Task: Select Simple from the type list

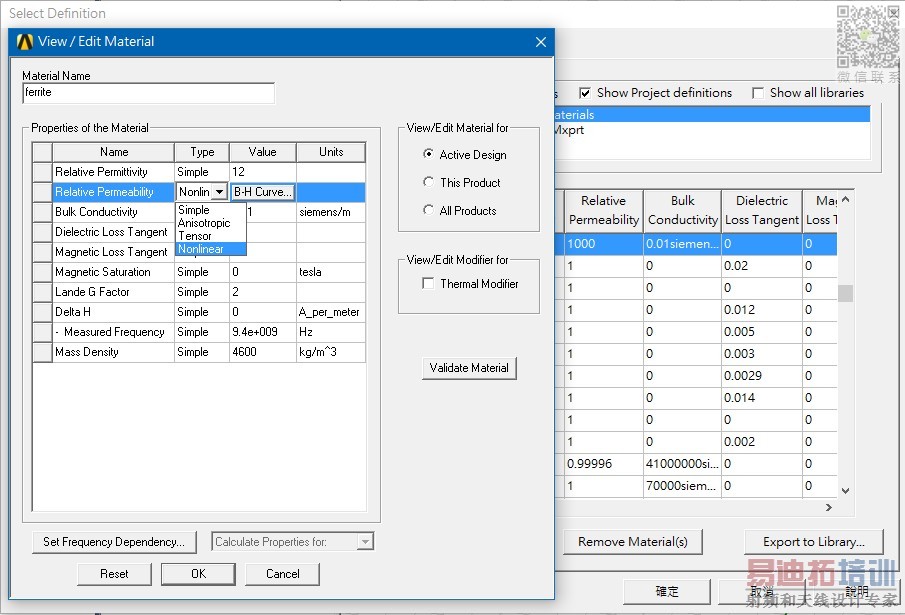Action: coord(194,210)
